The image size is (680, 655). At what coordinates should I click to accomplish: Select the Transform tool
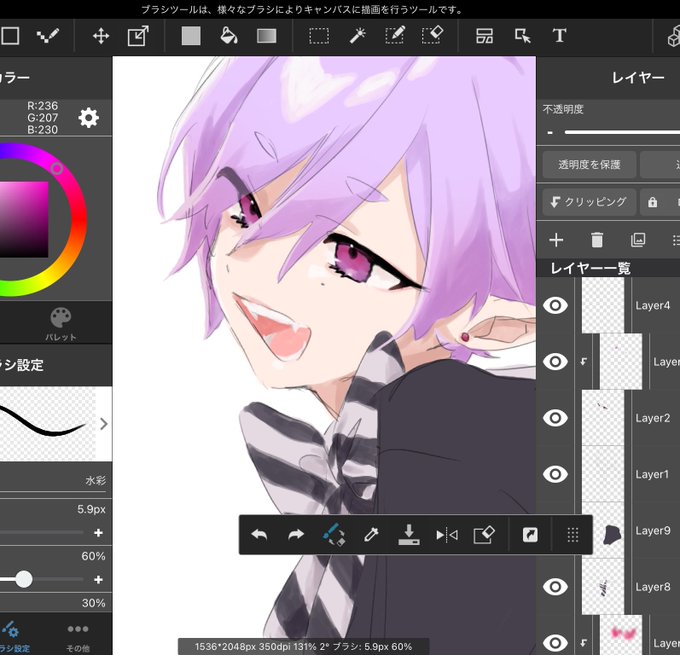pos(138,36)
